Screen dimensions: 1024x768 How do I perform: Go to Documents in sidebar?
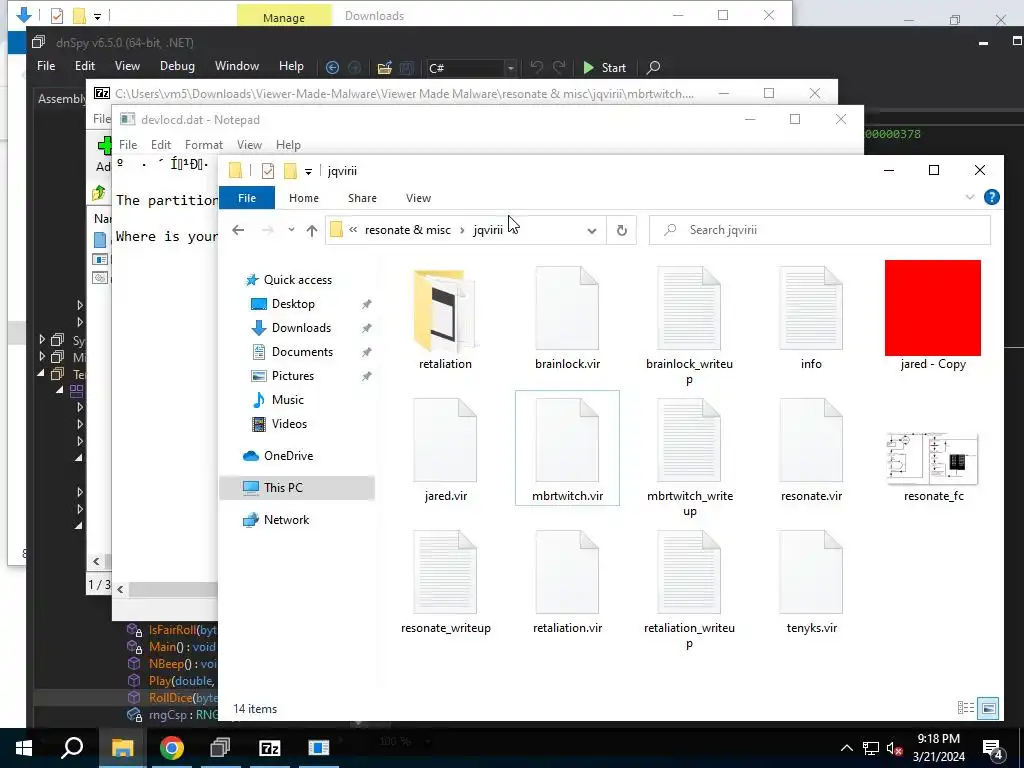[302, 352]
